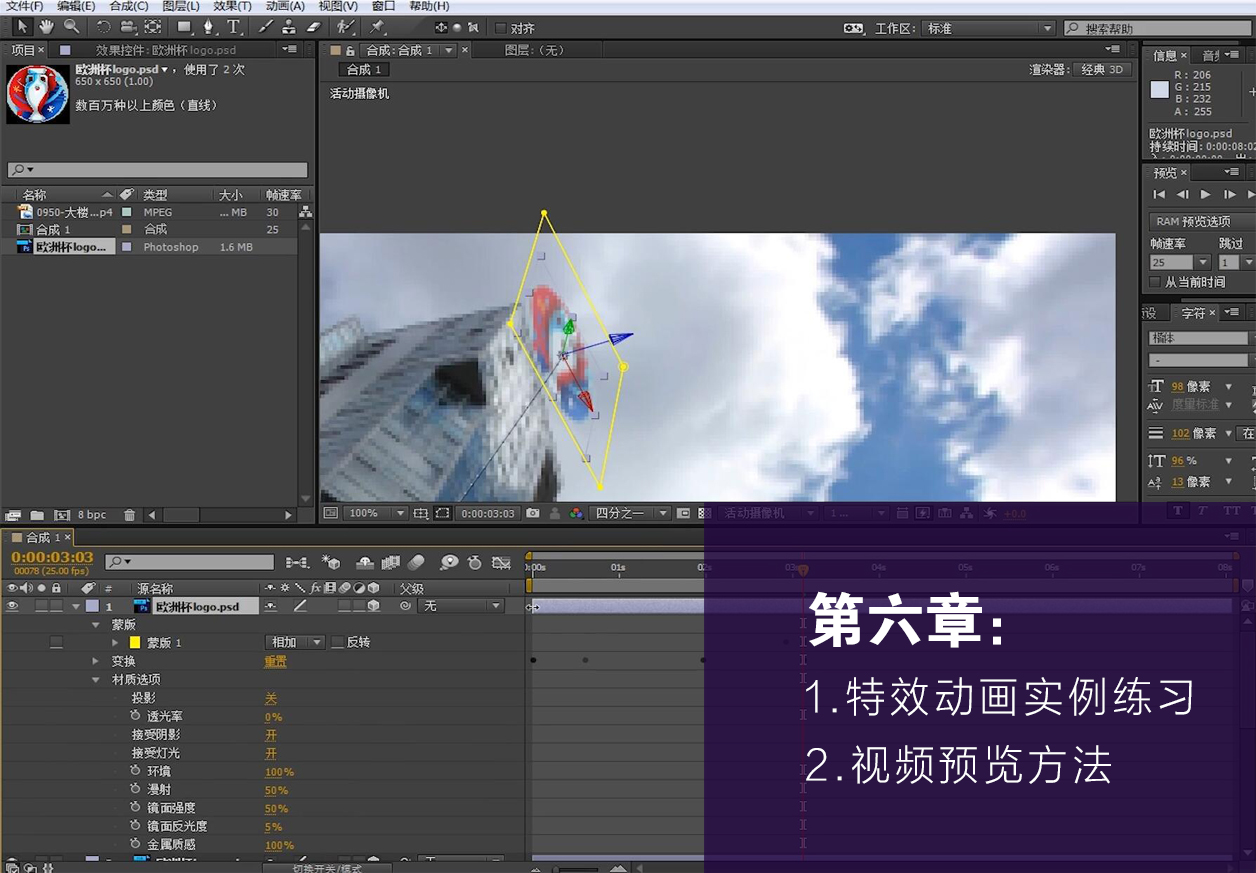1256x873 pixels.
Task: Click the label color swatch of layer 1
Action: (92, 606)
